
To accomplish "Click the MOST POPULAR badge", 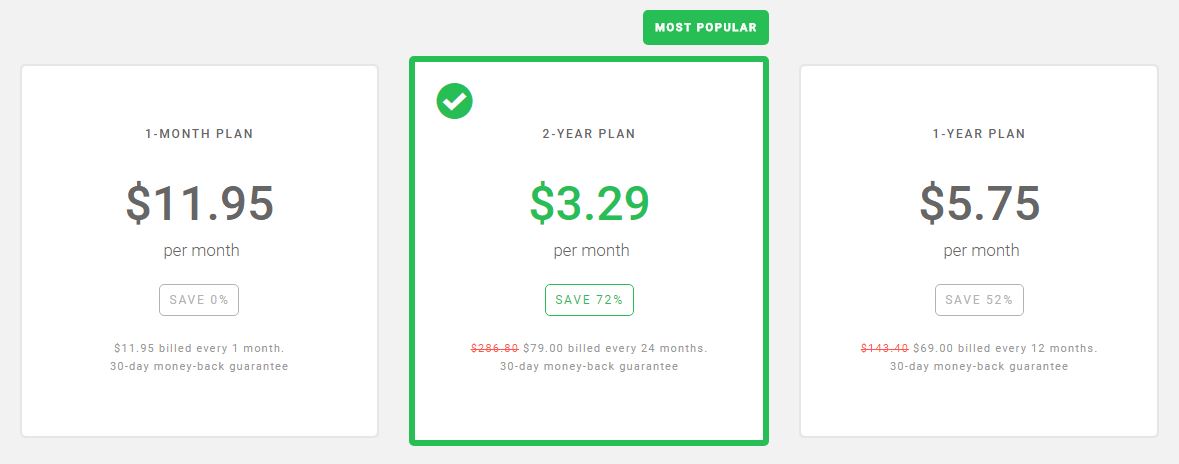I will (x=705, y=28).
